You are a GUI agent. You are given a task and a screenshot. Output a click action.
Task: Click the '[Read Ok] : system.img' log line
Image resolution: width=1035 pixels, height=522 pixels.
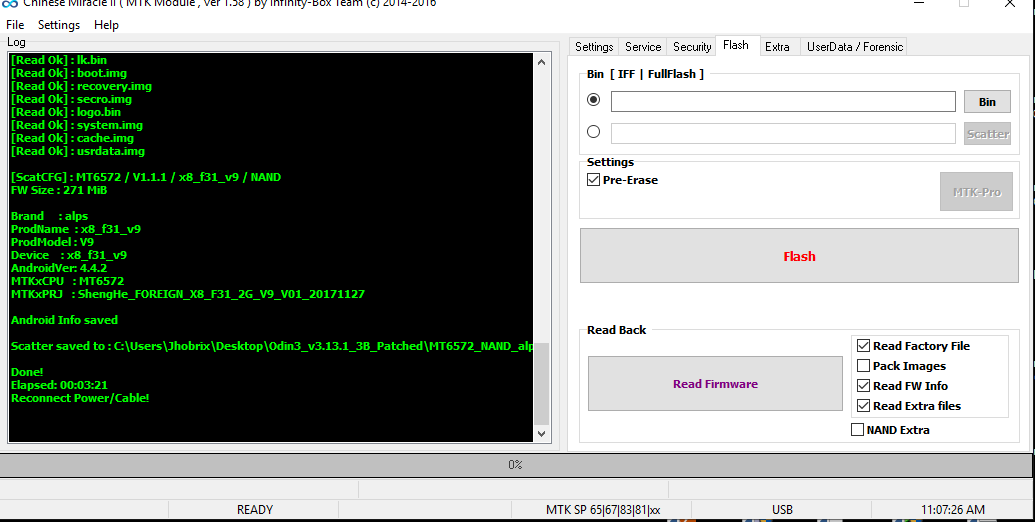coord(77,125)
